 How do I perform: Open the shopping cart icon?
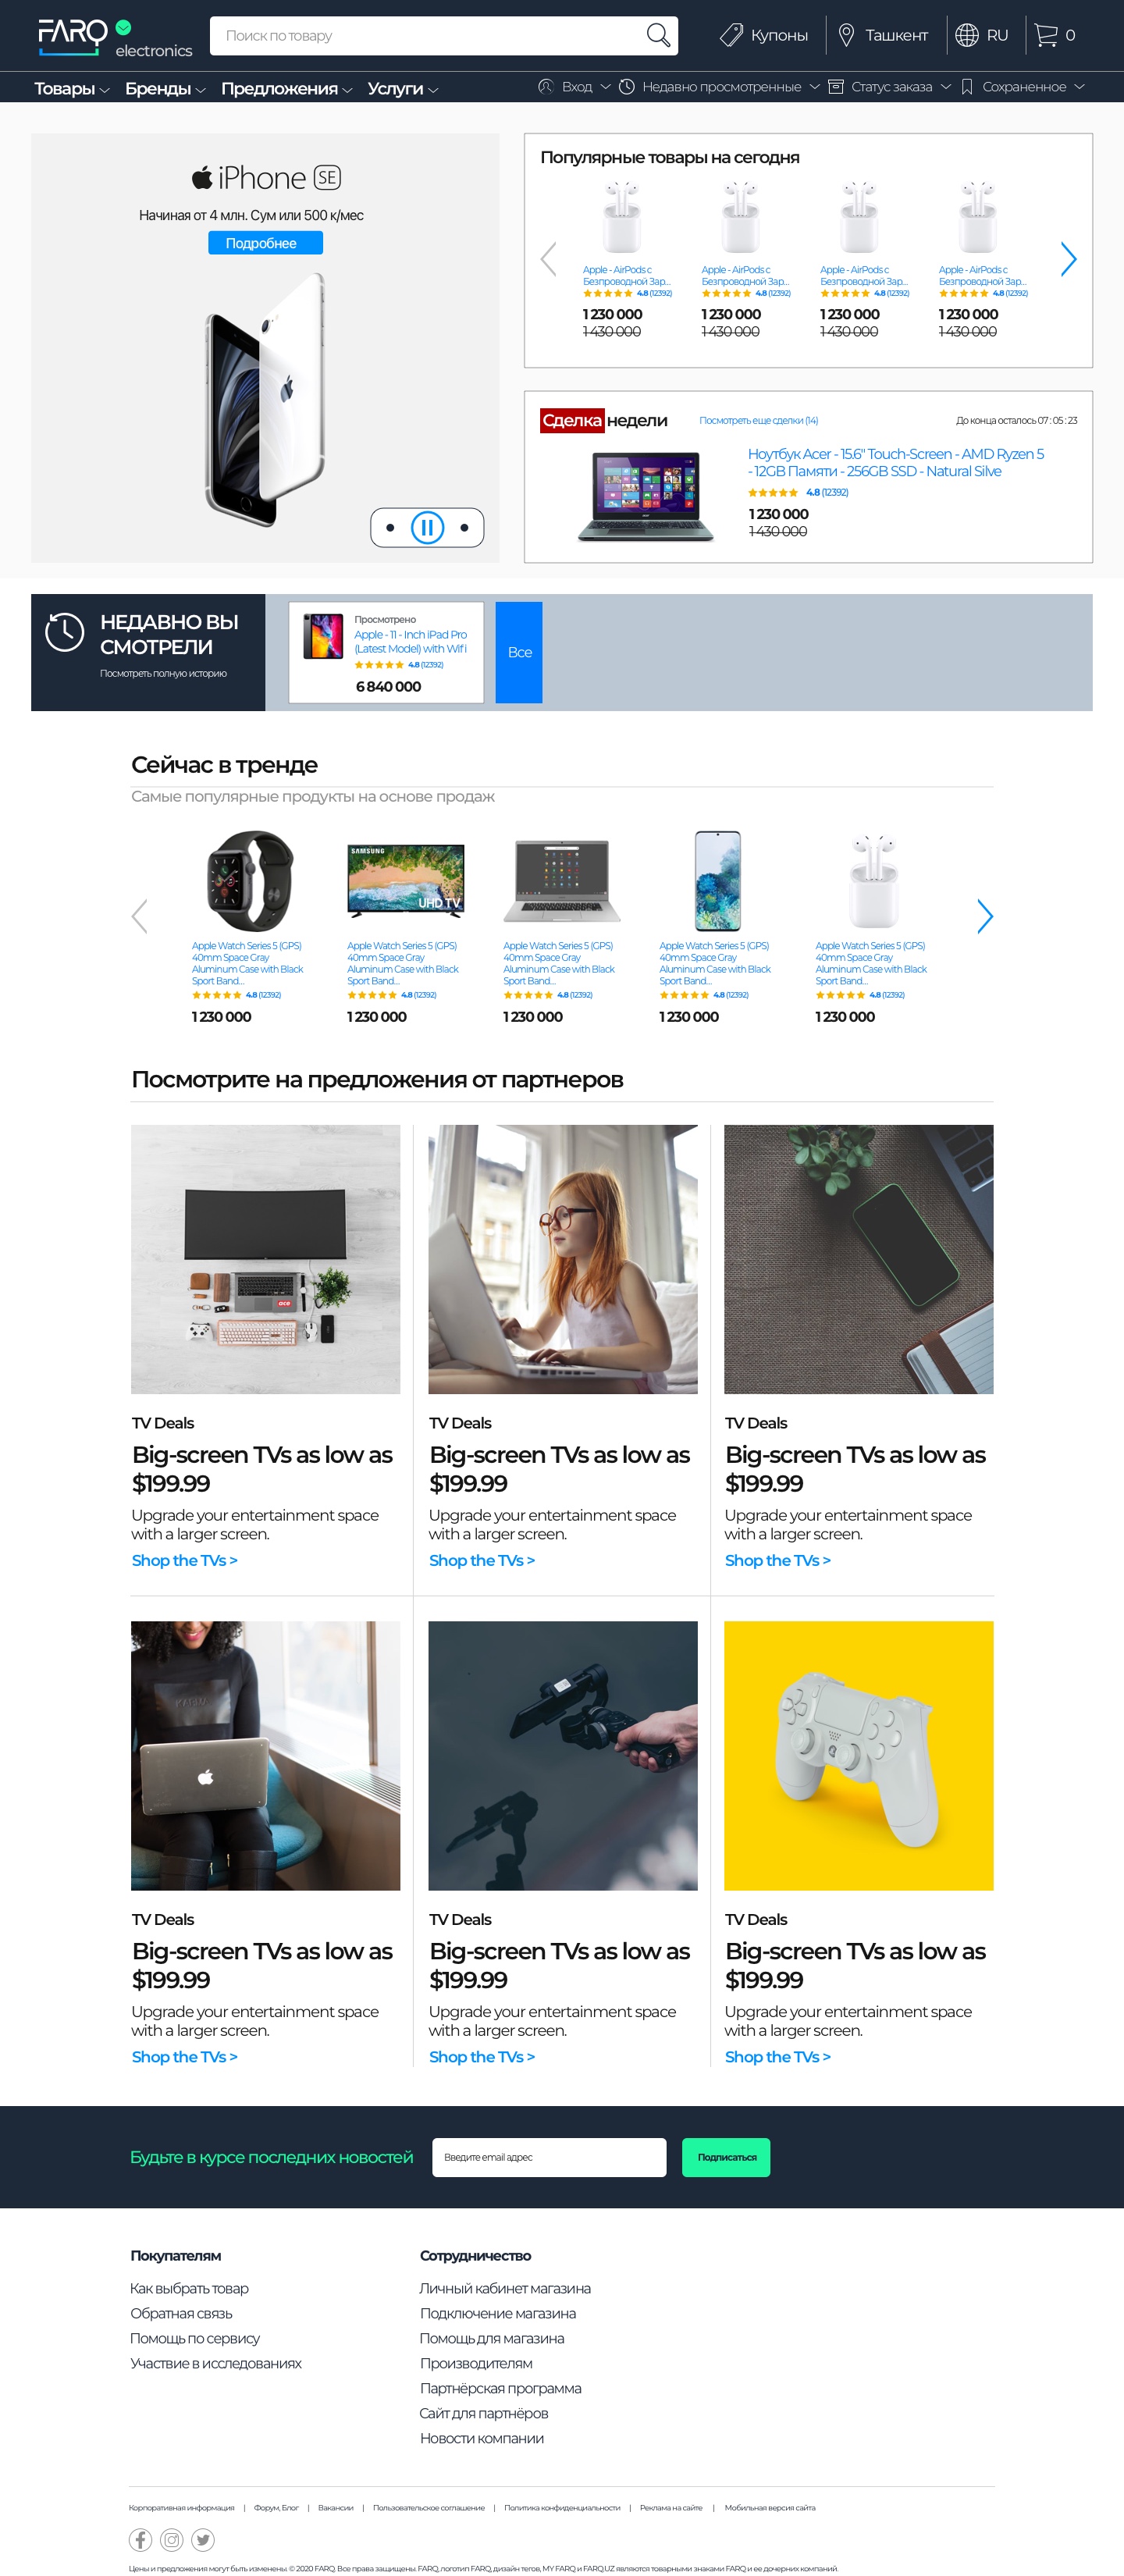click(x=1045, y=35)
